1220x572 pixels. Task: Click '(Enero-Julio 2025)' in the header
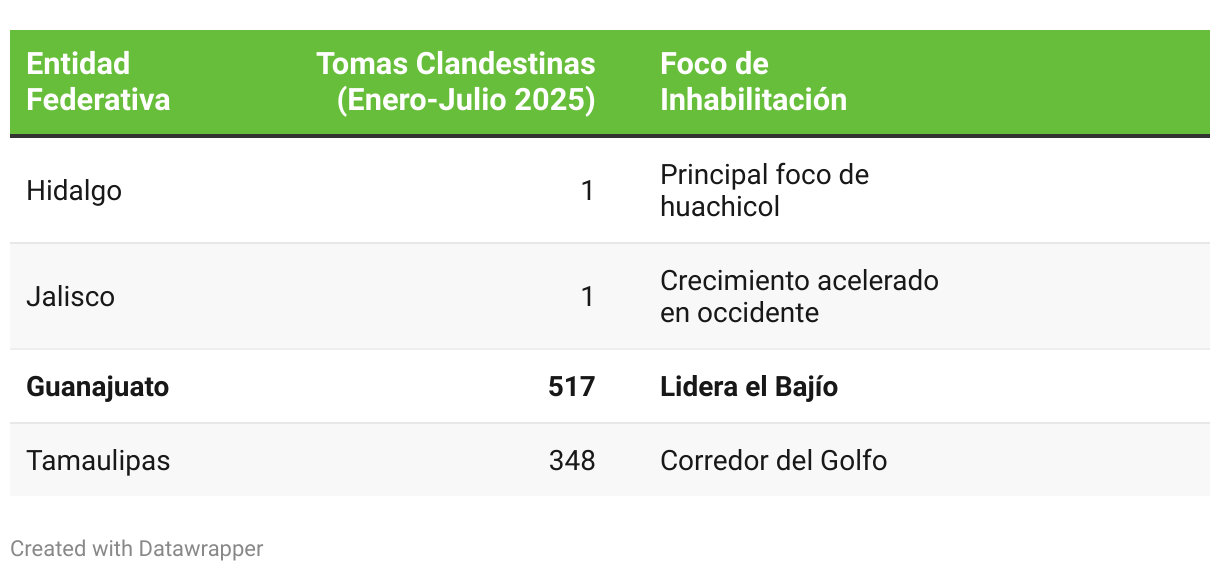pyautogui.click(x=466, y=100)
